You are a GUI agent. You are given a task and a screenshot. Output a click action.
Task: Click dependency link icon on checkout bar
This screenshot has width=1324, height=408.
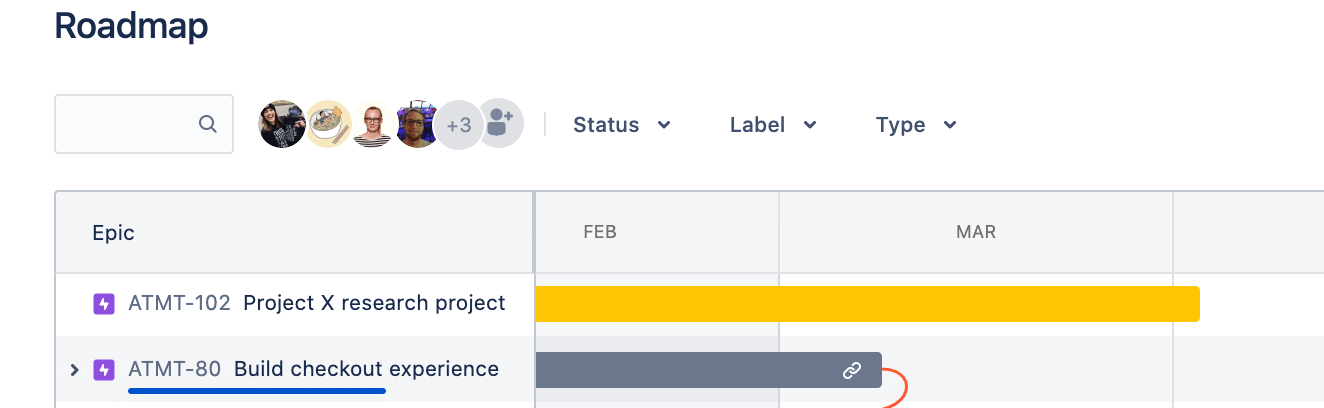pyautogui.click(x=852, y=370)
